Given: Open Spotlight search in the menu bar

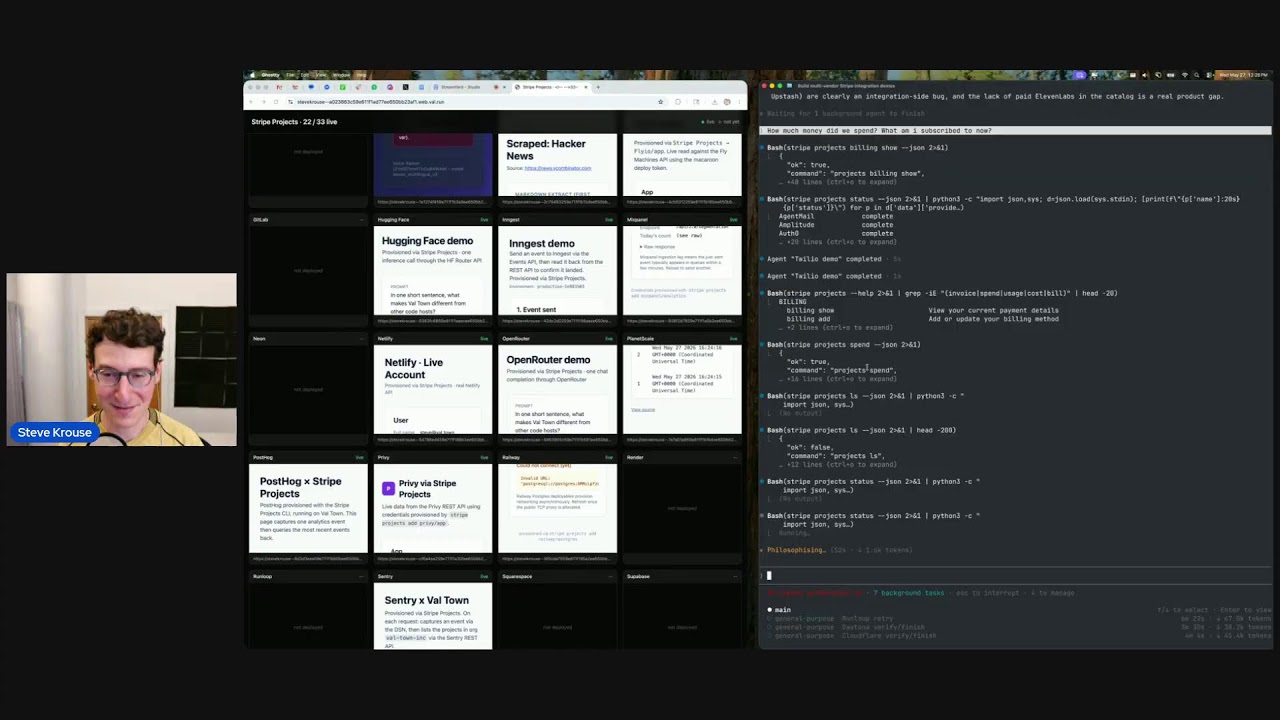Looking at the screenshot, I should 1197,74.
